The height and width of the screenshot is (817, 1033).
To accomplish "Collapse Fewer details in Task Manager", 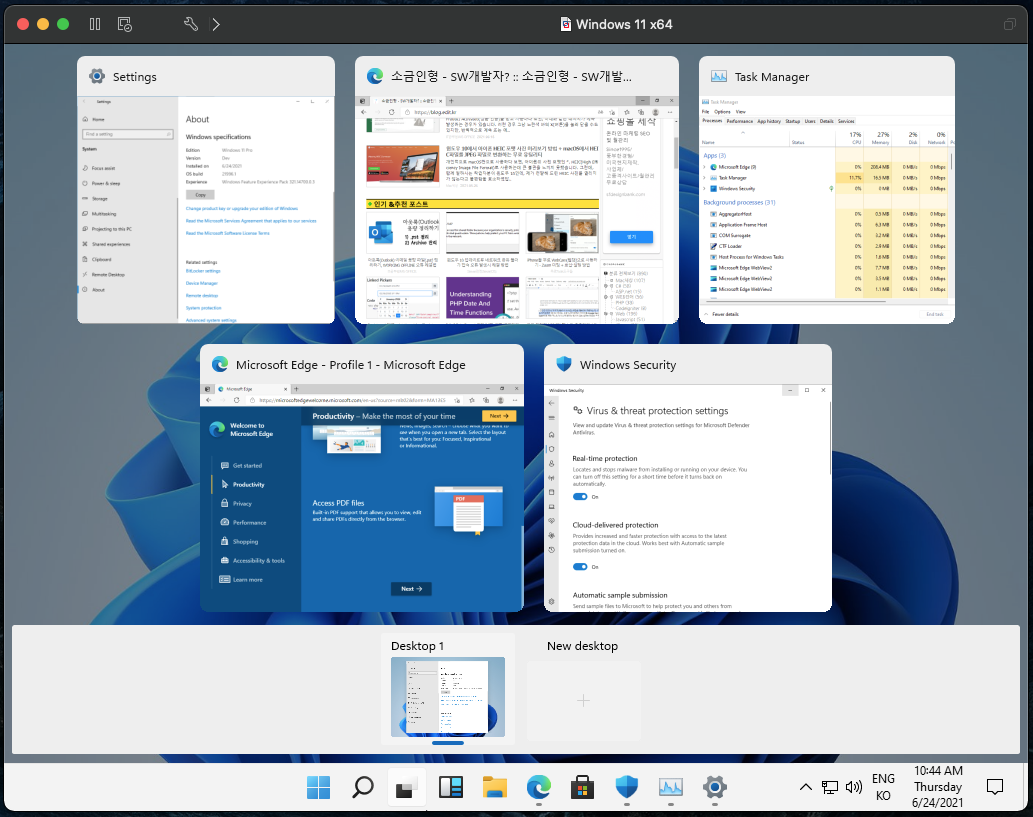I will 721,314.
